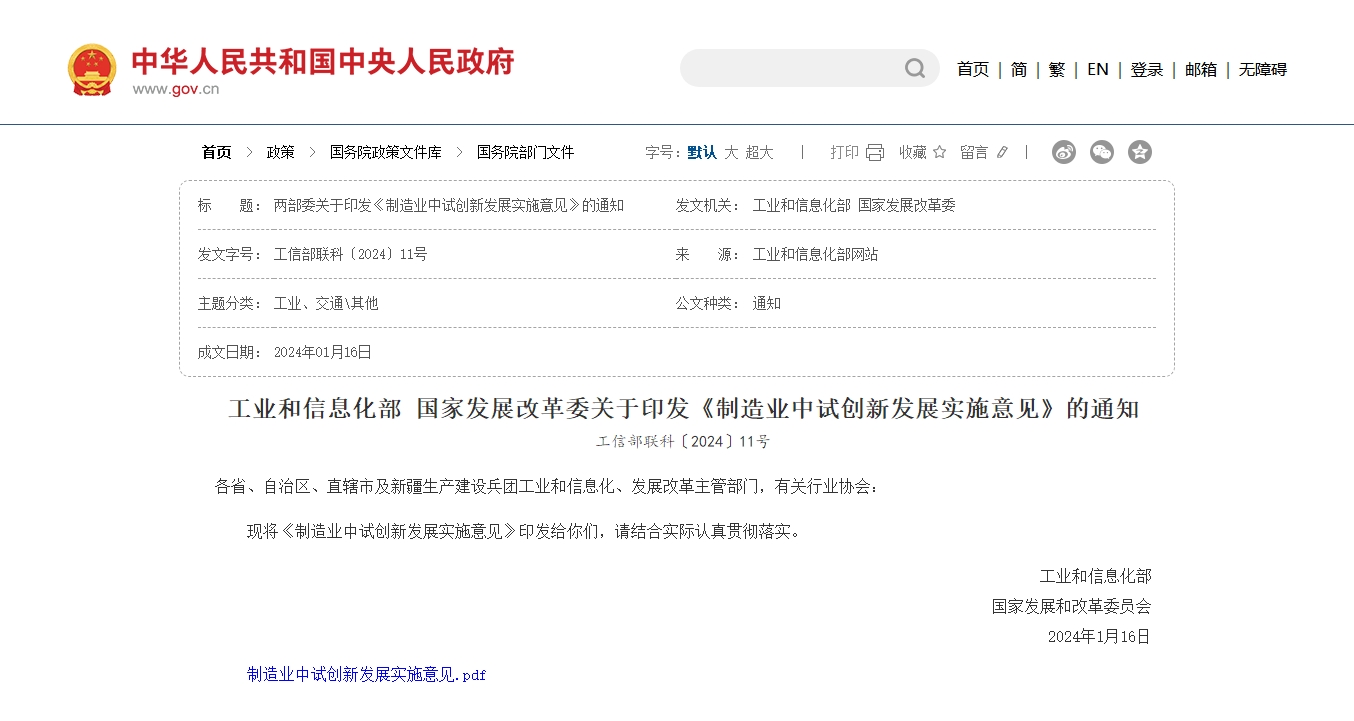Share the article via the Weibo icon

pos(1063,151)
